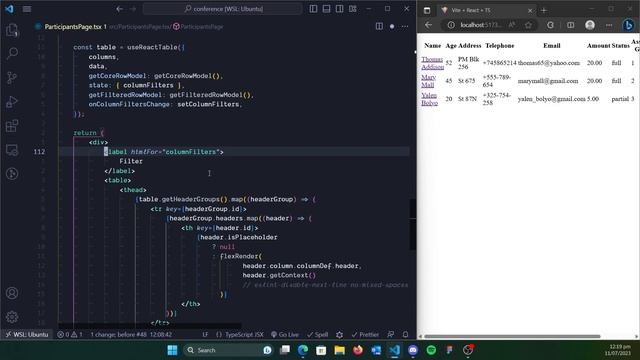Open the notifications bell in status bar
This screenshot has width=640, height=360.
click(405, 335)
